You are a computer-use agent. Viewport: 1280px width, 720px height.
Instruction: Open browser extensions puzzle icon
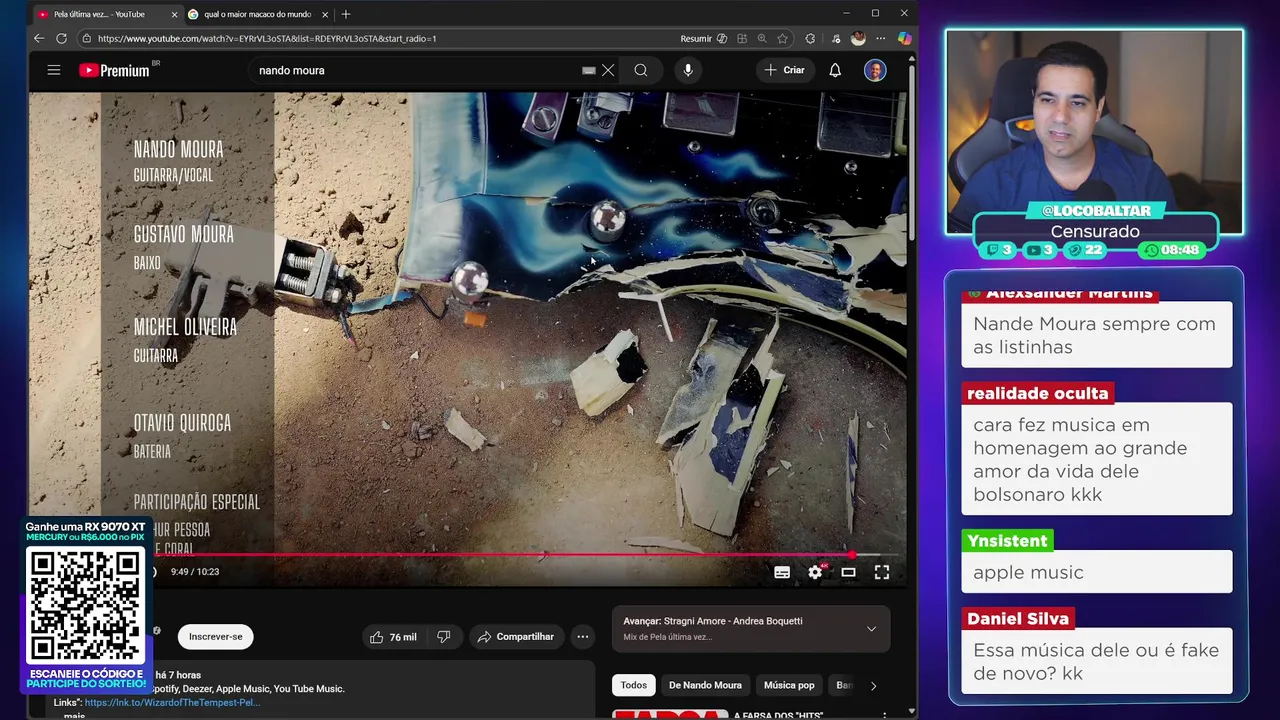click(x=810, y=38)
